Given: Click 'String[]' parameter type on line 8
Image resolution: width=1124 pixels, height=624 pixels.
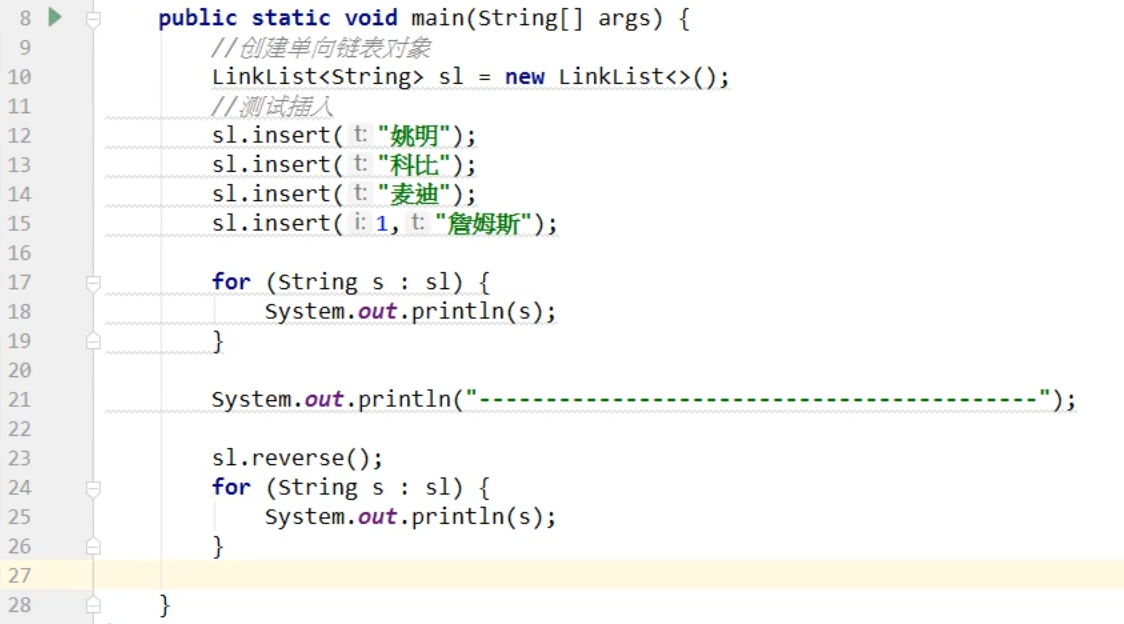Looking at the screenshot, I should click(x=530, y=18).
